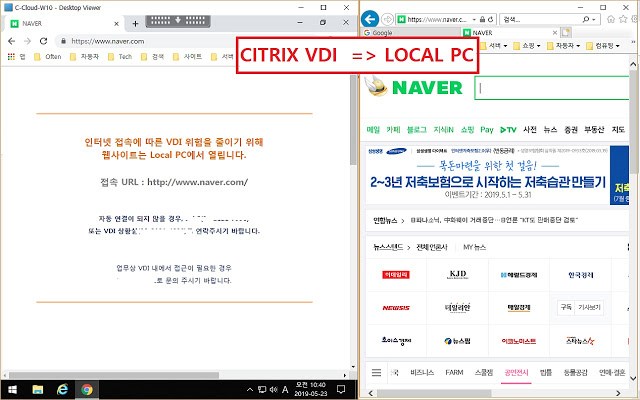Open the action center notification icon

tap(341, 389)
